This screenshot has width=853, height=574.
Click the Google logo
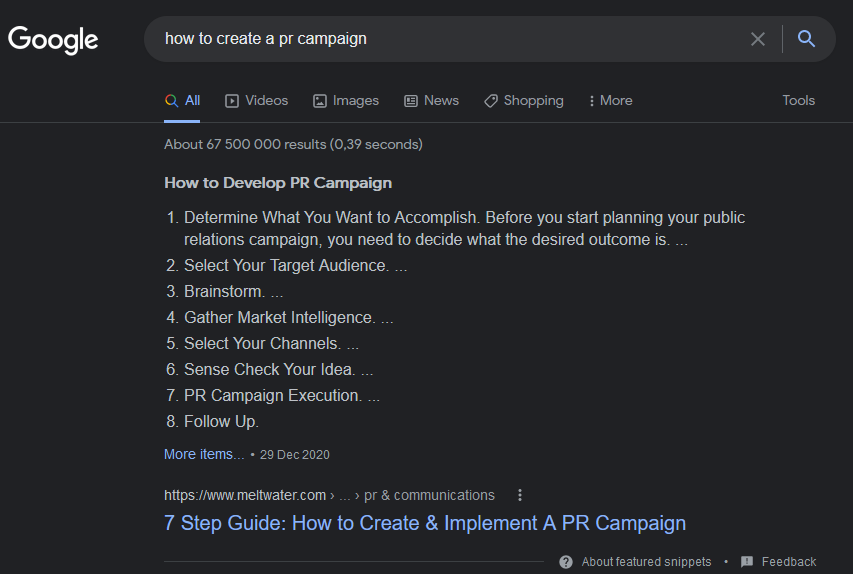click(53, 40)
